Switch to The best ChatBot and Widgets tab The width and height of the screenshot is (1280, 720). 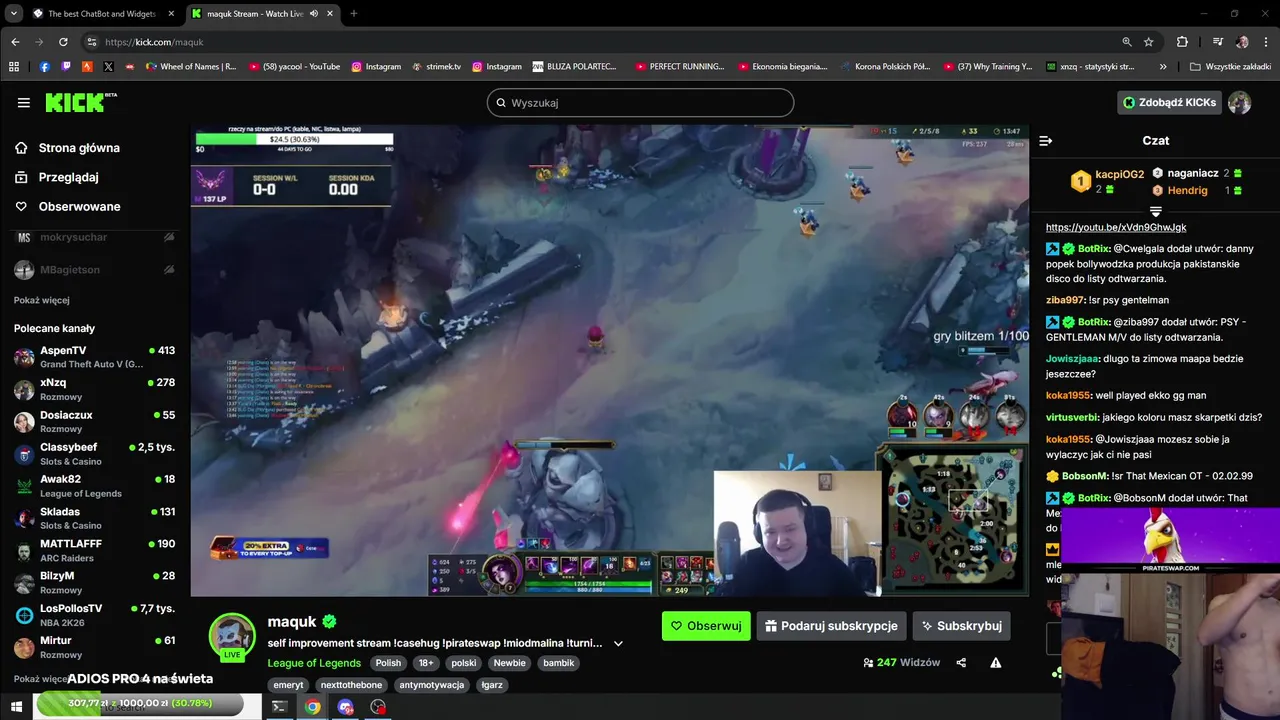point(102,14)
